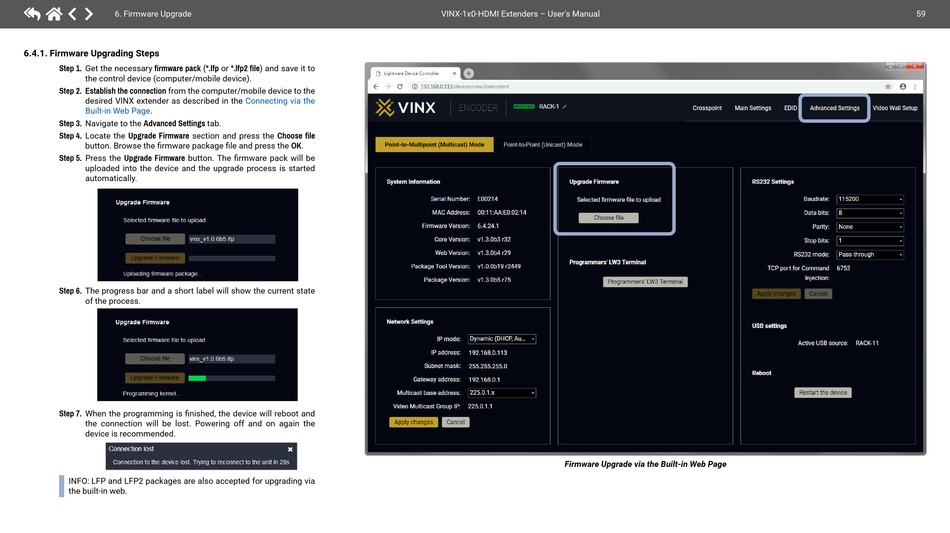950x533 pixels.
Task: Click Gateway address value 192.168.0.1
Action: point(484,380)
